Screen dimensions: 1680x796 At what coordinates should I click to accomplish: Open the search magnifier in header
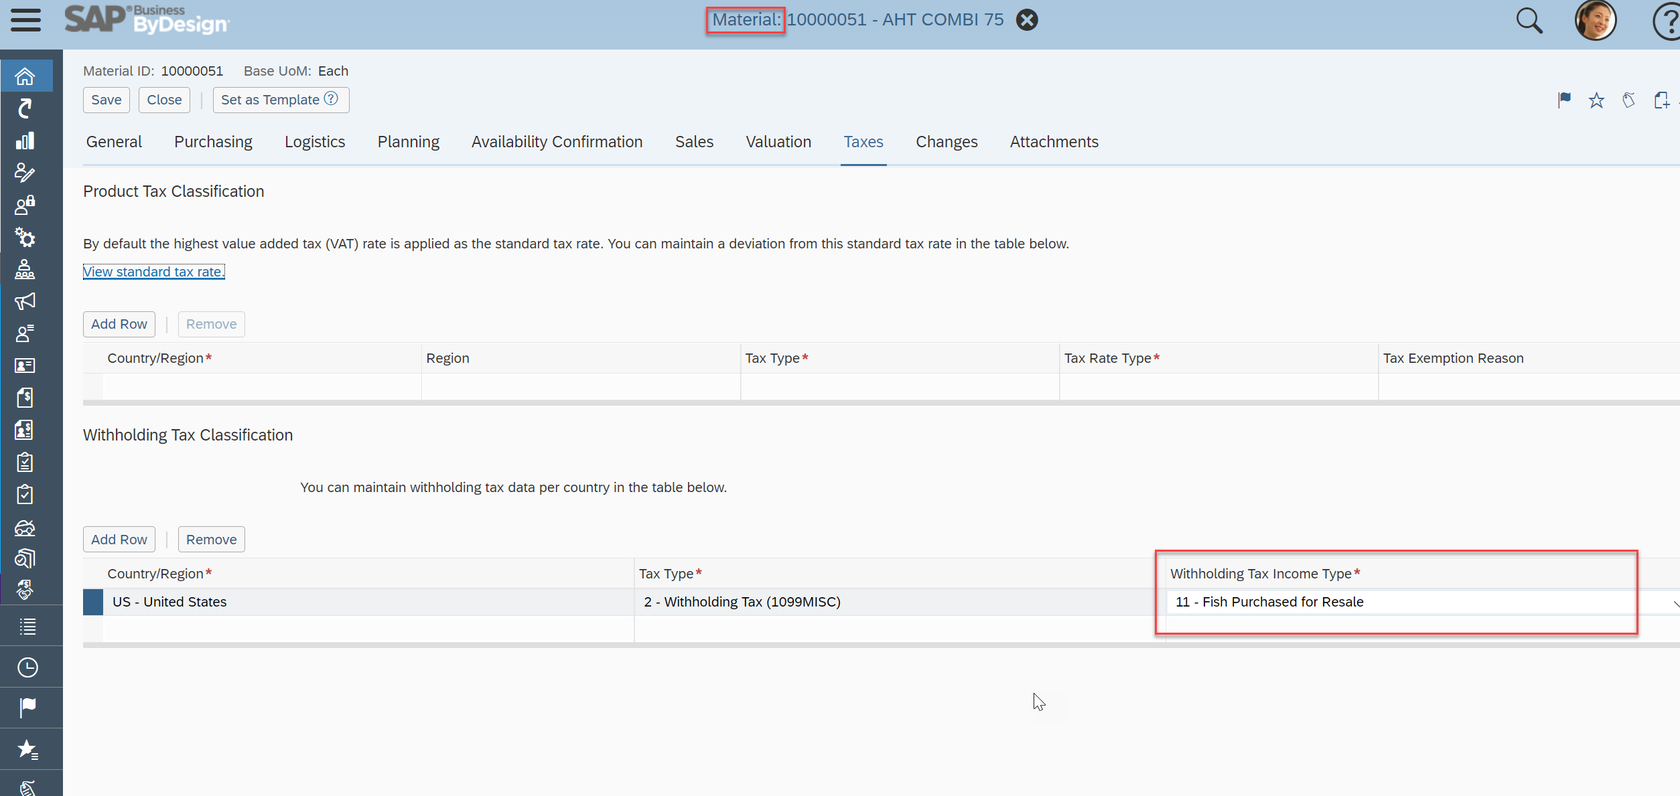(x=1529, y=20)
